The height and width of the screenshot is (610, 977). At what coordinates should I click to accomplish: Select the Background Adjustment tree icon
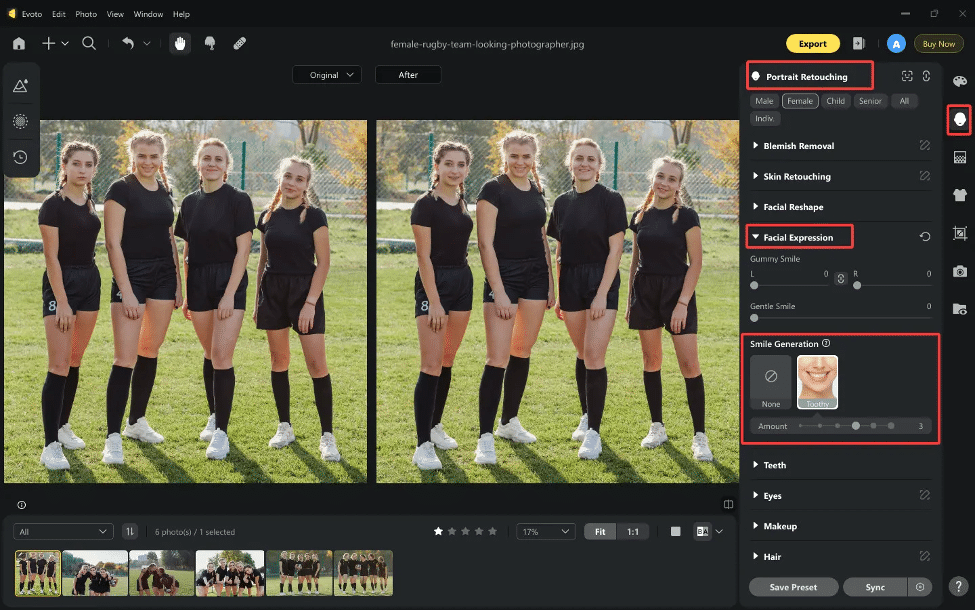[x=959, y=157]
